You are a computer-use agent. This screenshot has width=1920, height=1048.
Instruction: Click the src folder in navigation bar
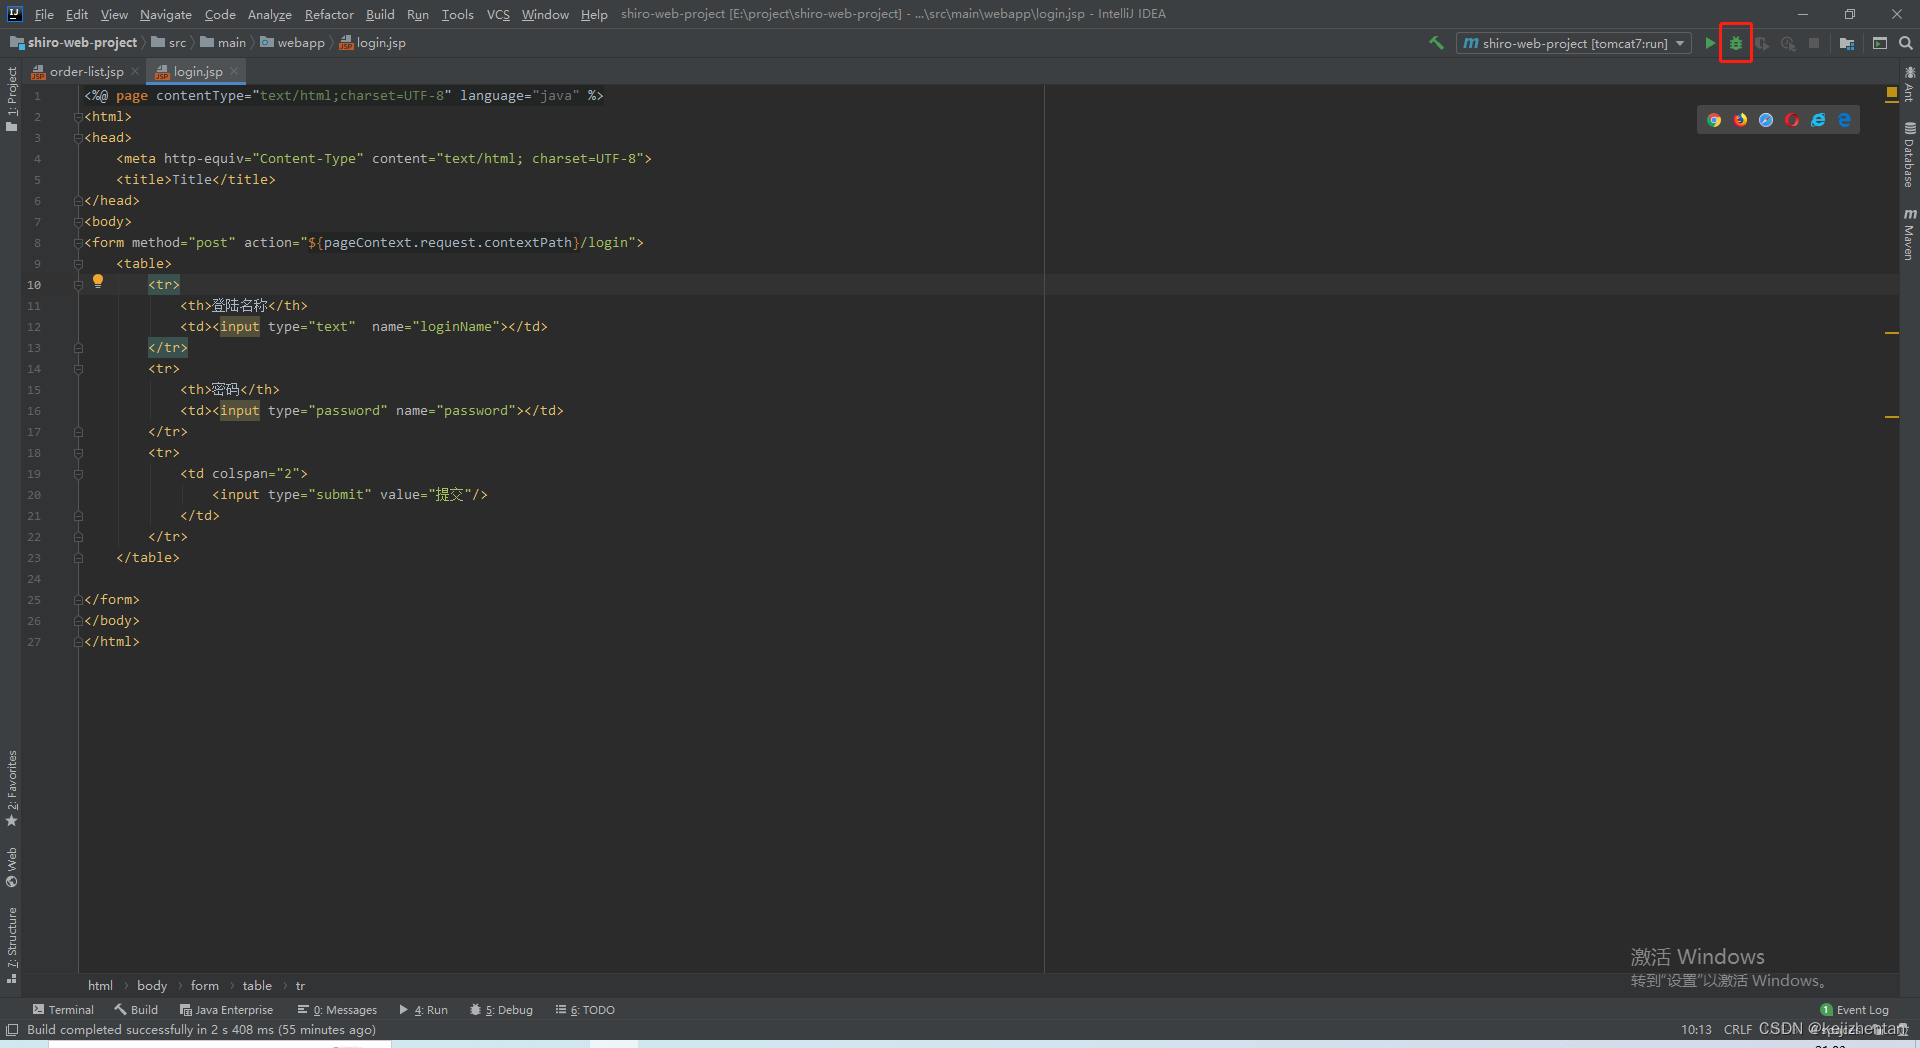pyautogui.click(x=169, y=43)
